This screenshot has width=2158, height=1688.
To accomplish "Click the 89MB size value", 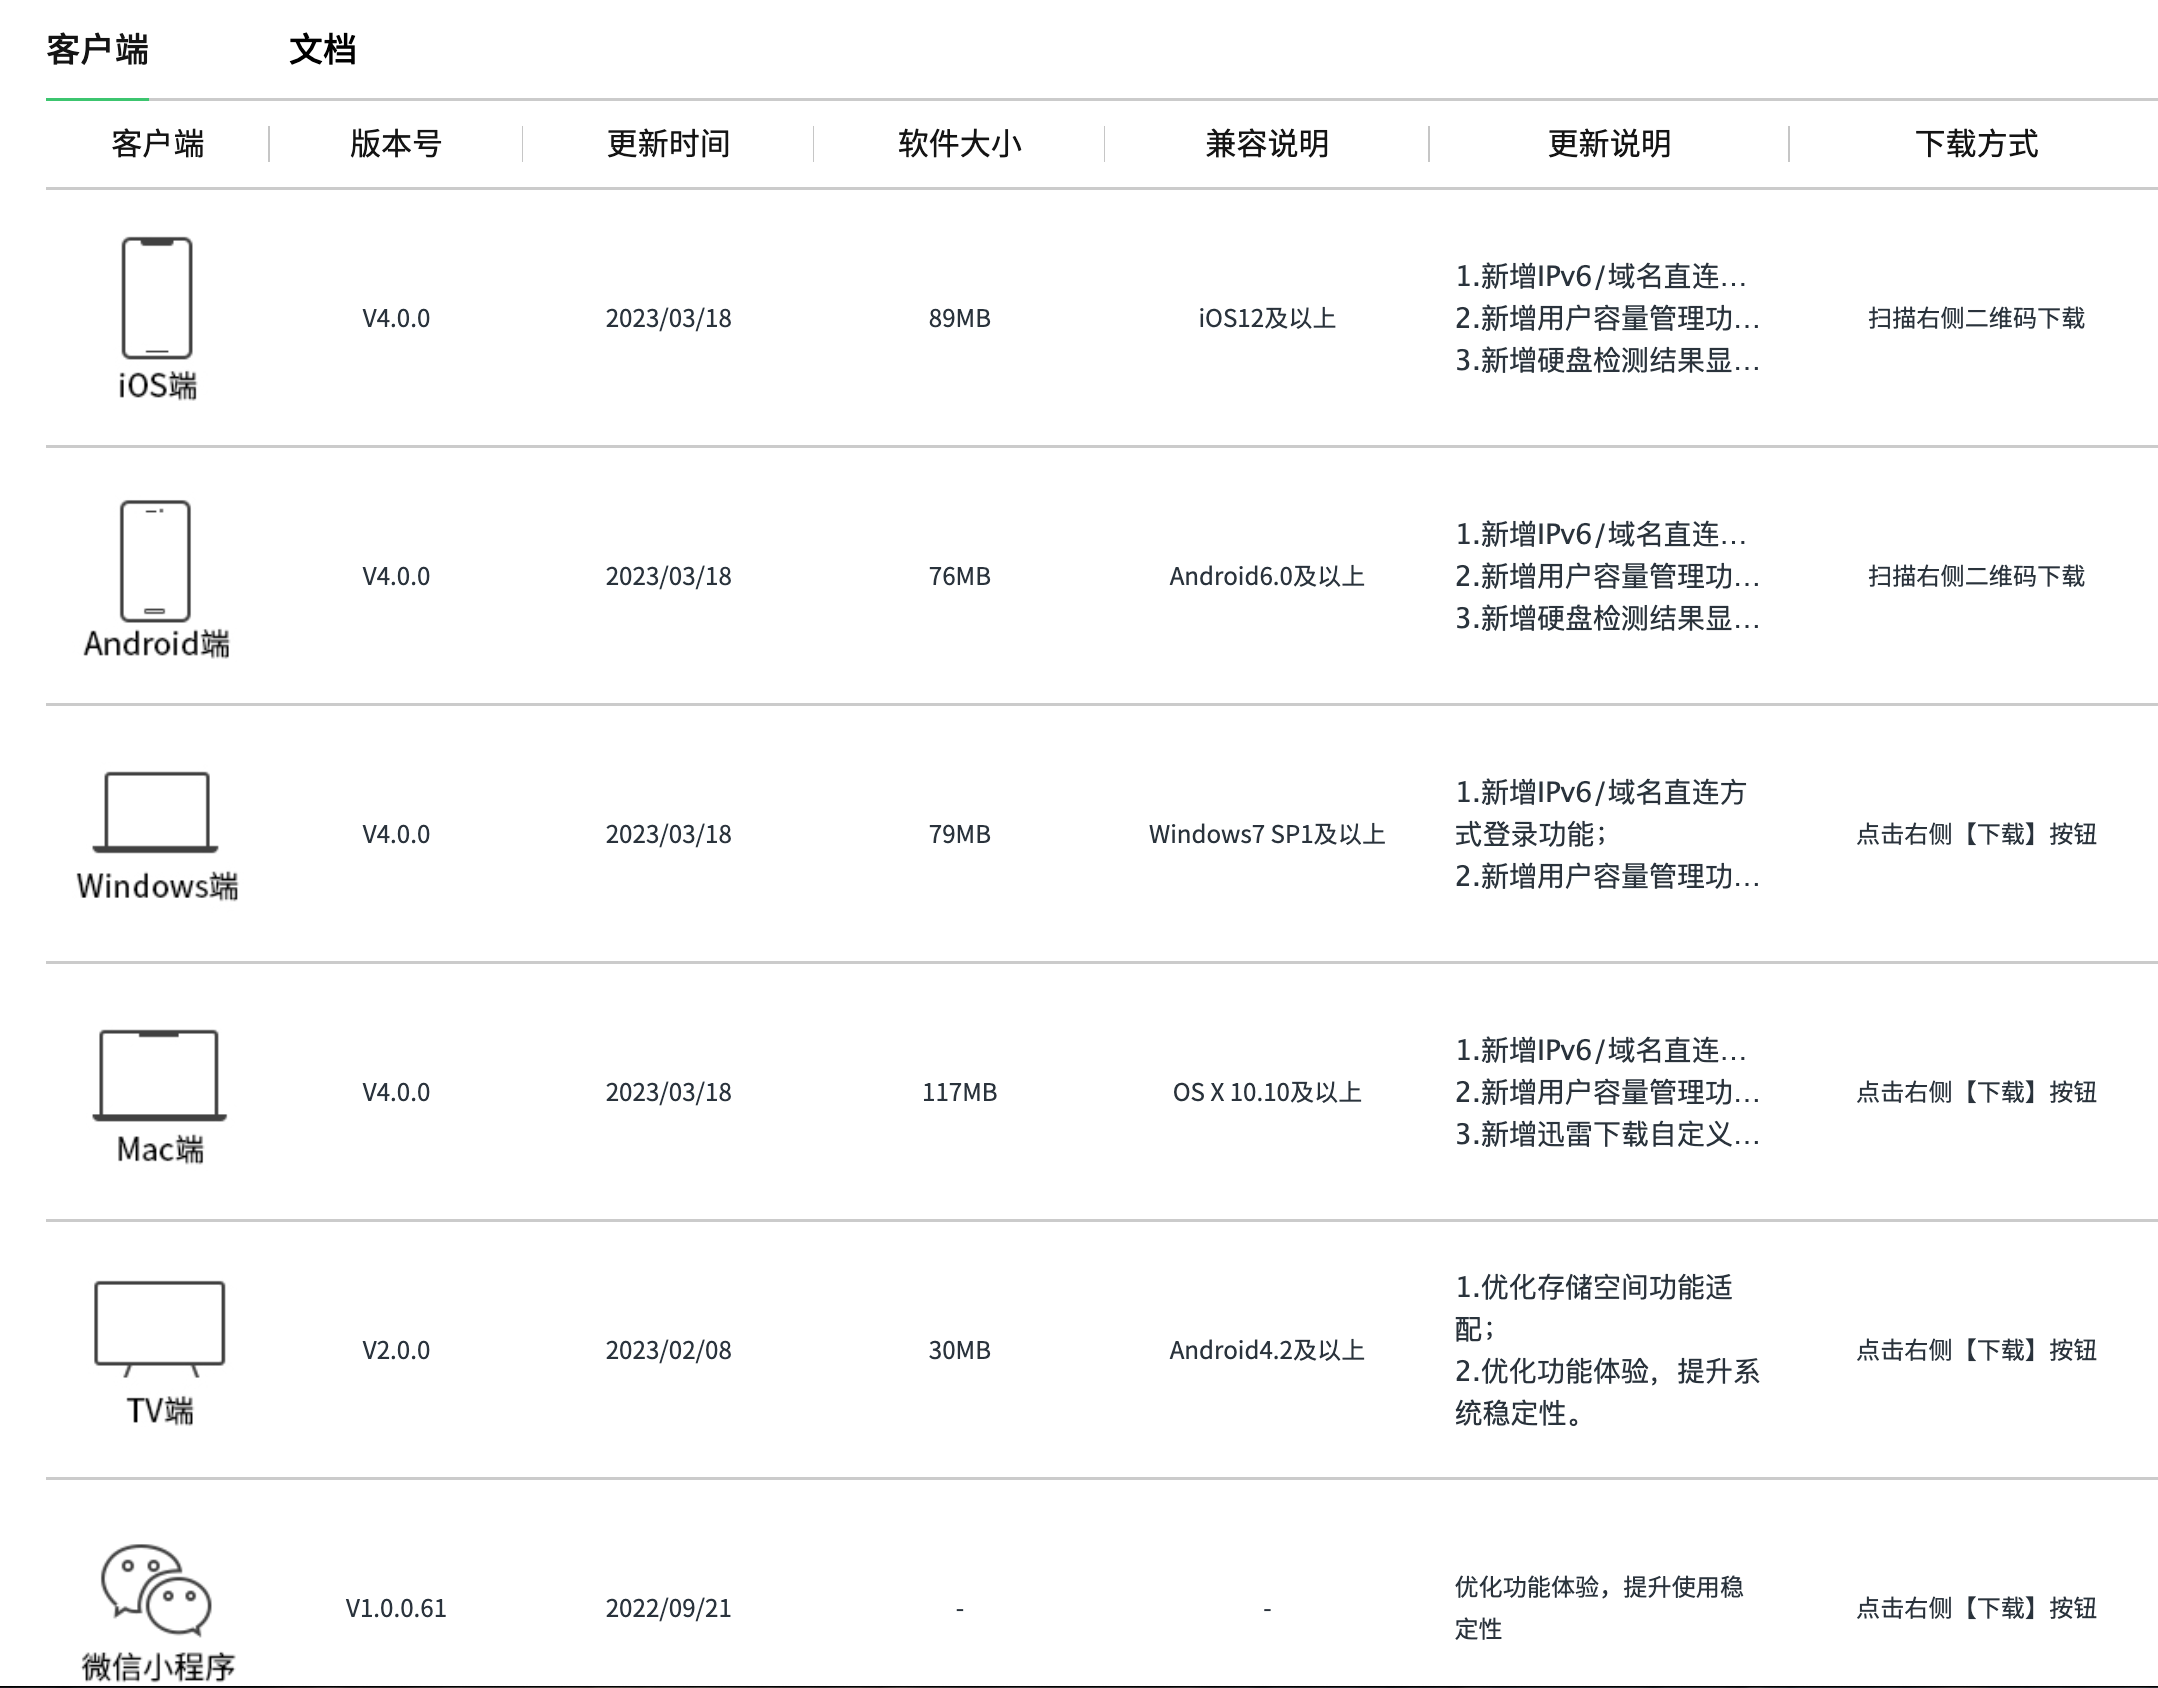I will tap(959, 319).
